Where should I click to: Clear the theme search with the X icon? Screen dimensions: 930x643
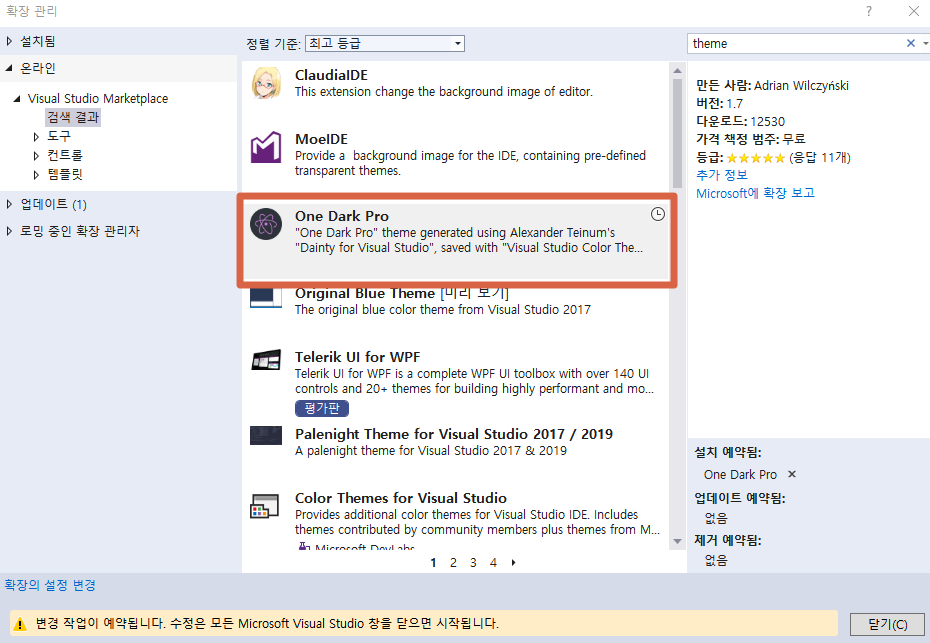pyautogui.click(x=910, y=43)
